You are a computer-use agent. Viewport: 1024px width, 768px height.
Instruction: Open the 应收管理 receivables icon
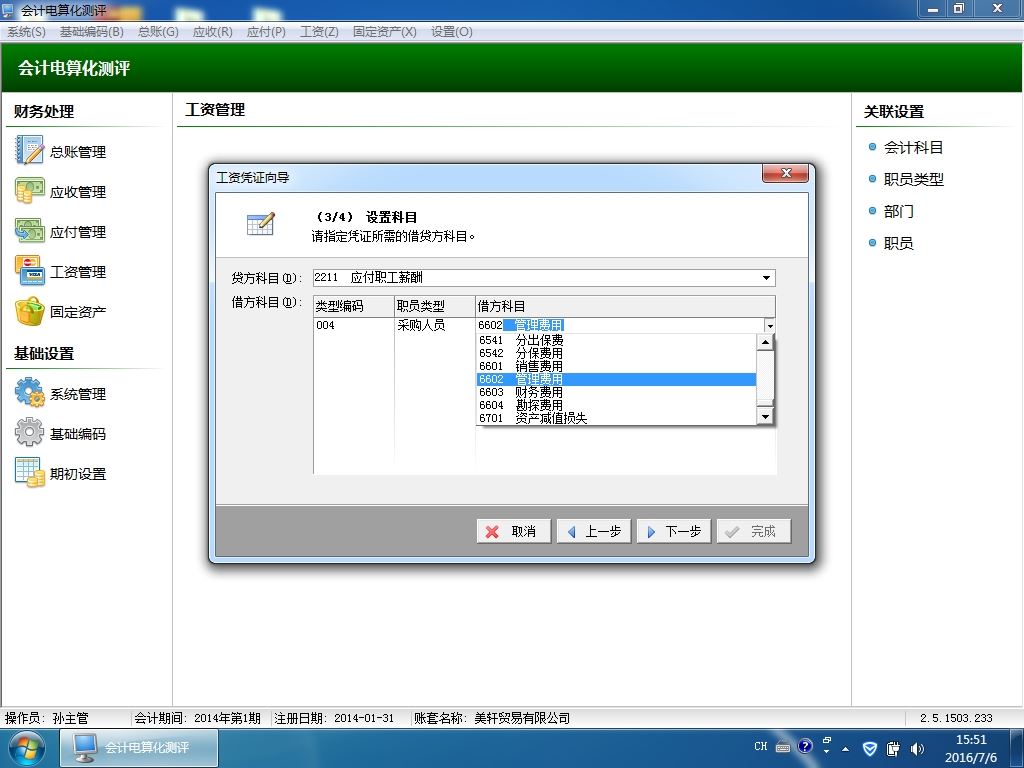coord(29,191)
